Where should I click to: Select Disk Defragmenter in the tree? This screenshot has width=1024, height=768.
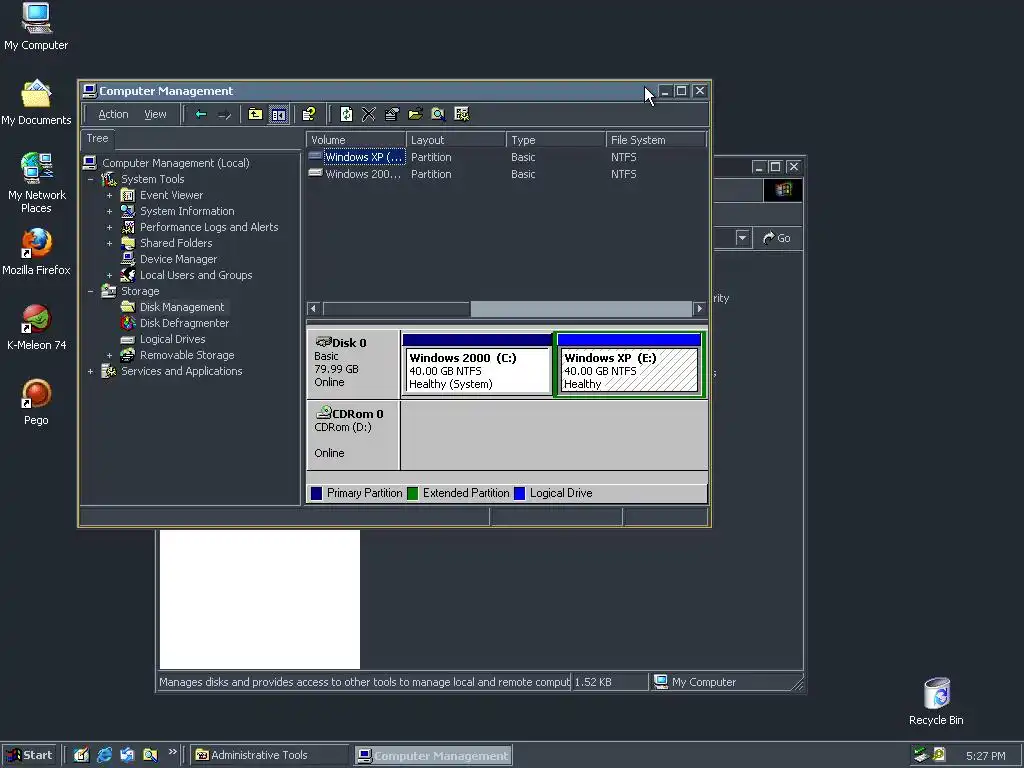184,323
